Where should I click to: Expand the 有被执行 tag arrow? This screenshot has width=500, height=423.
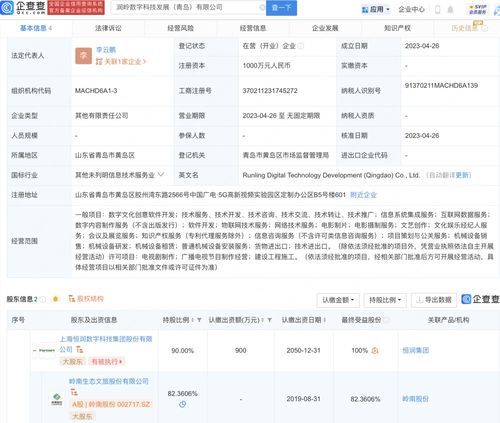pos(120,361)
